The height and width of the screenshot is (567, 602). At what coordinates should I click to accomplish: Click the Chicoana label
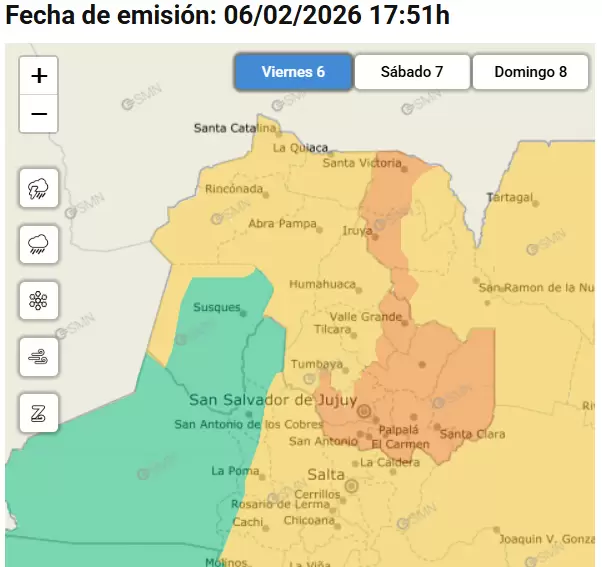coord(309,520)
